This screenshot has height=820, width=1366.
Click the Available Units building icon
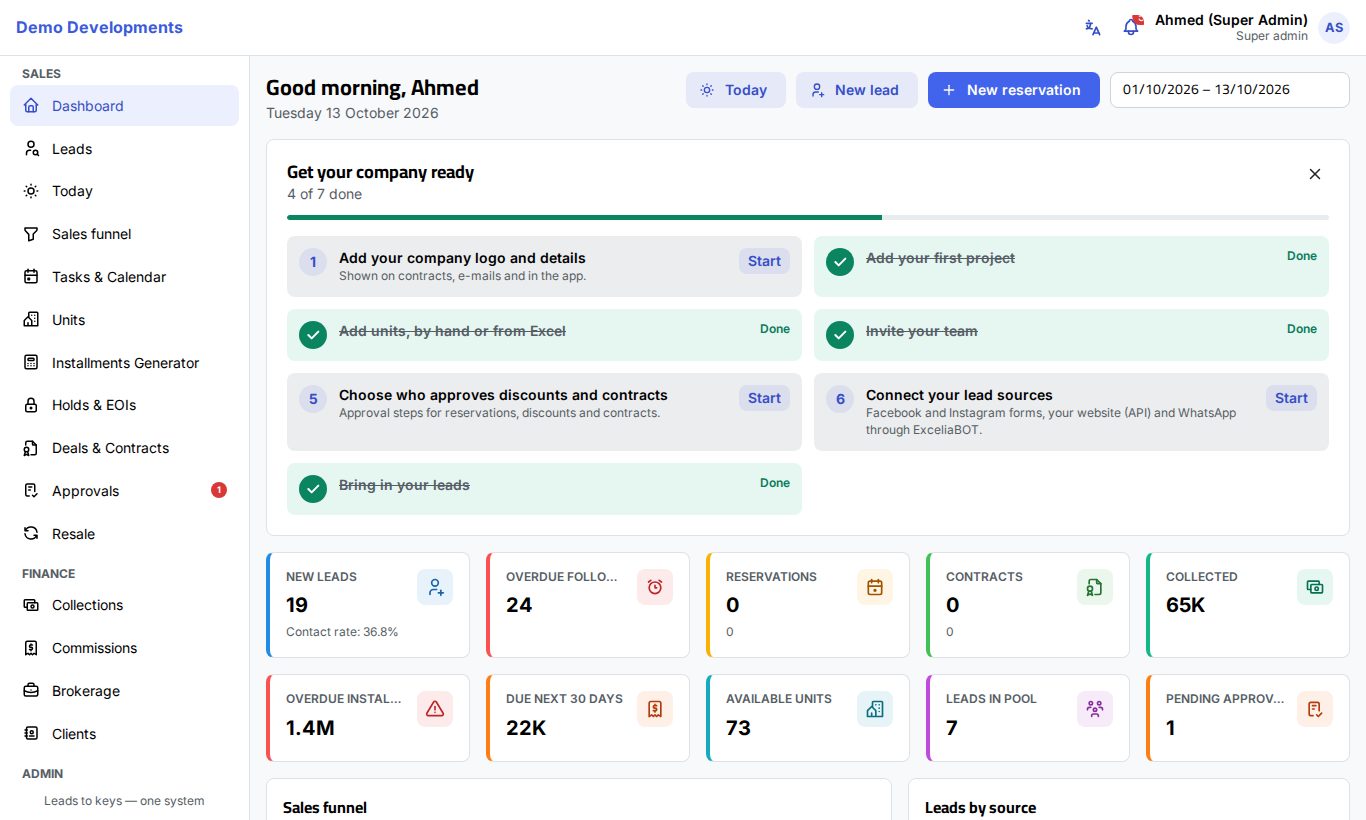[875, 709]
